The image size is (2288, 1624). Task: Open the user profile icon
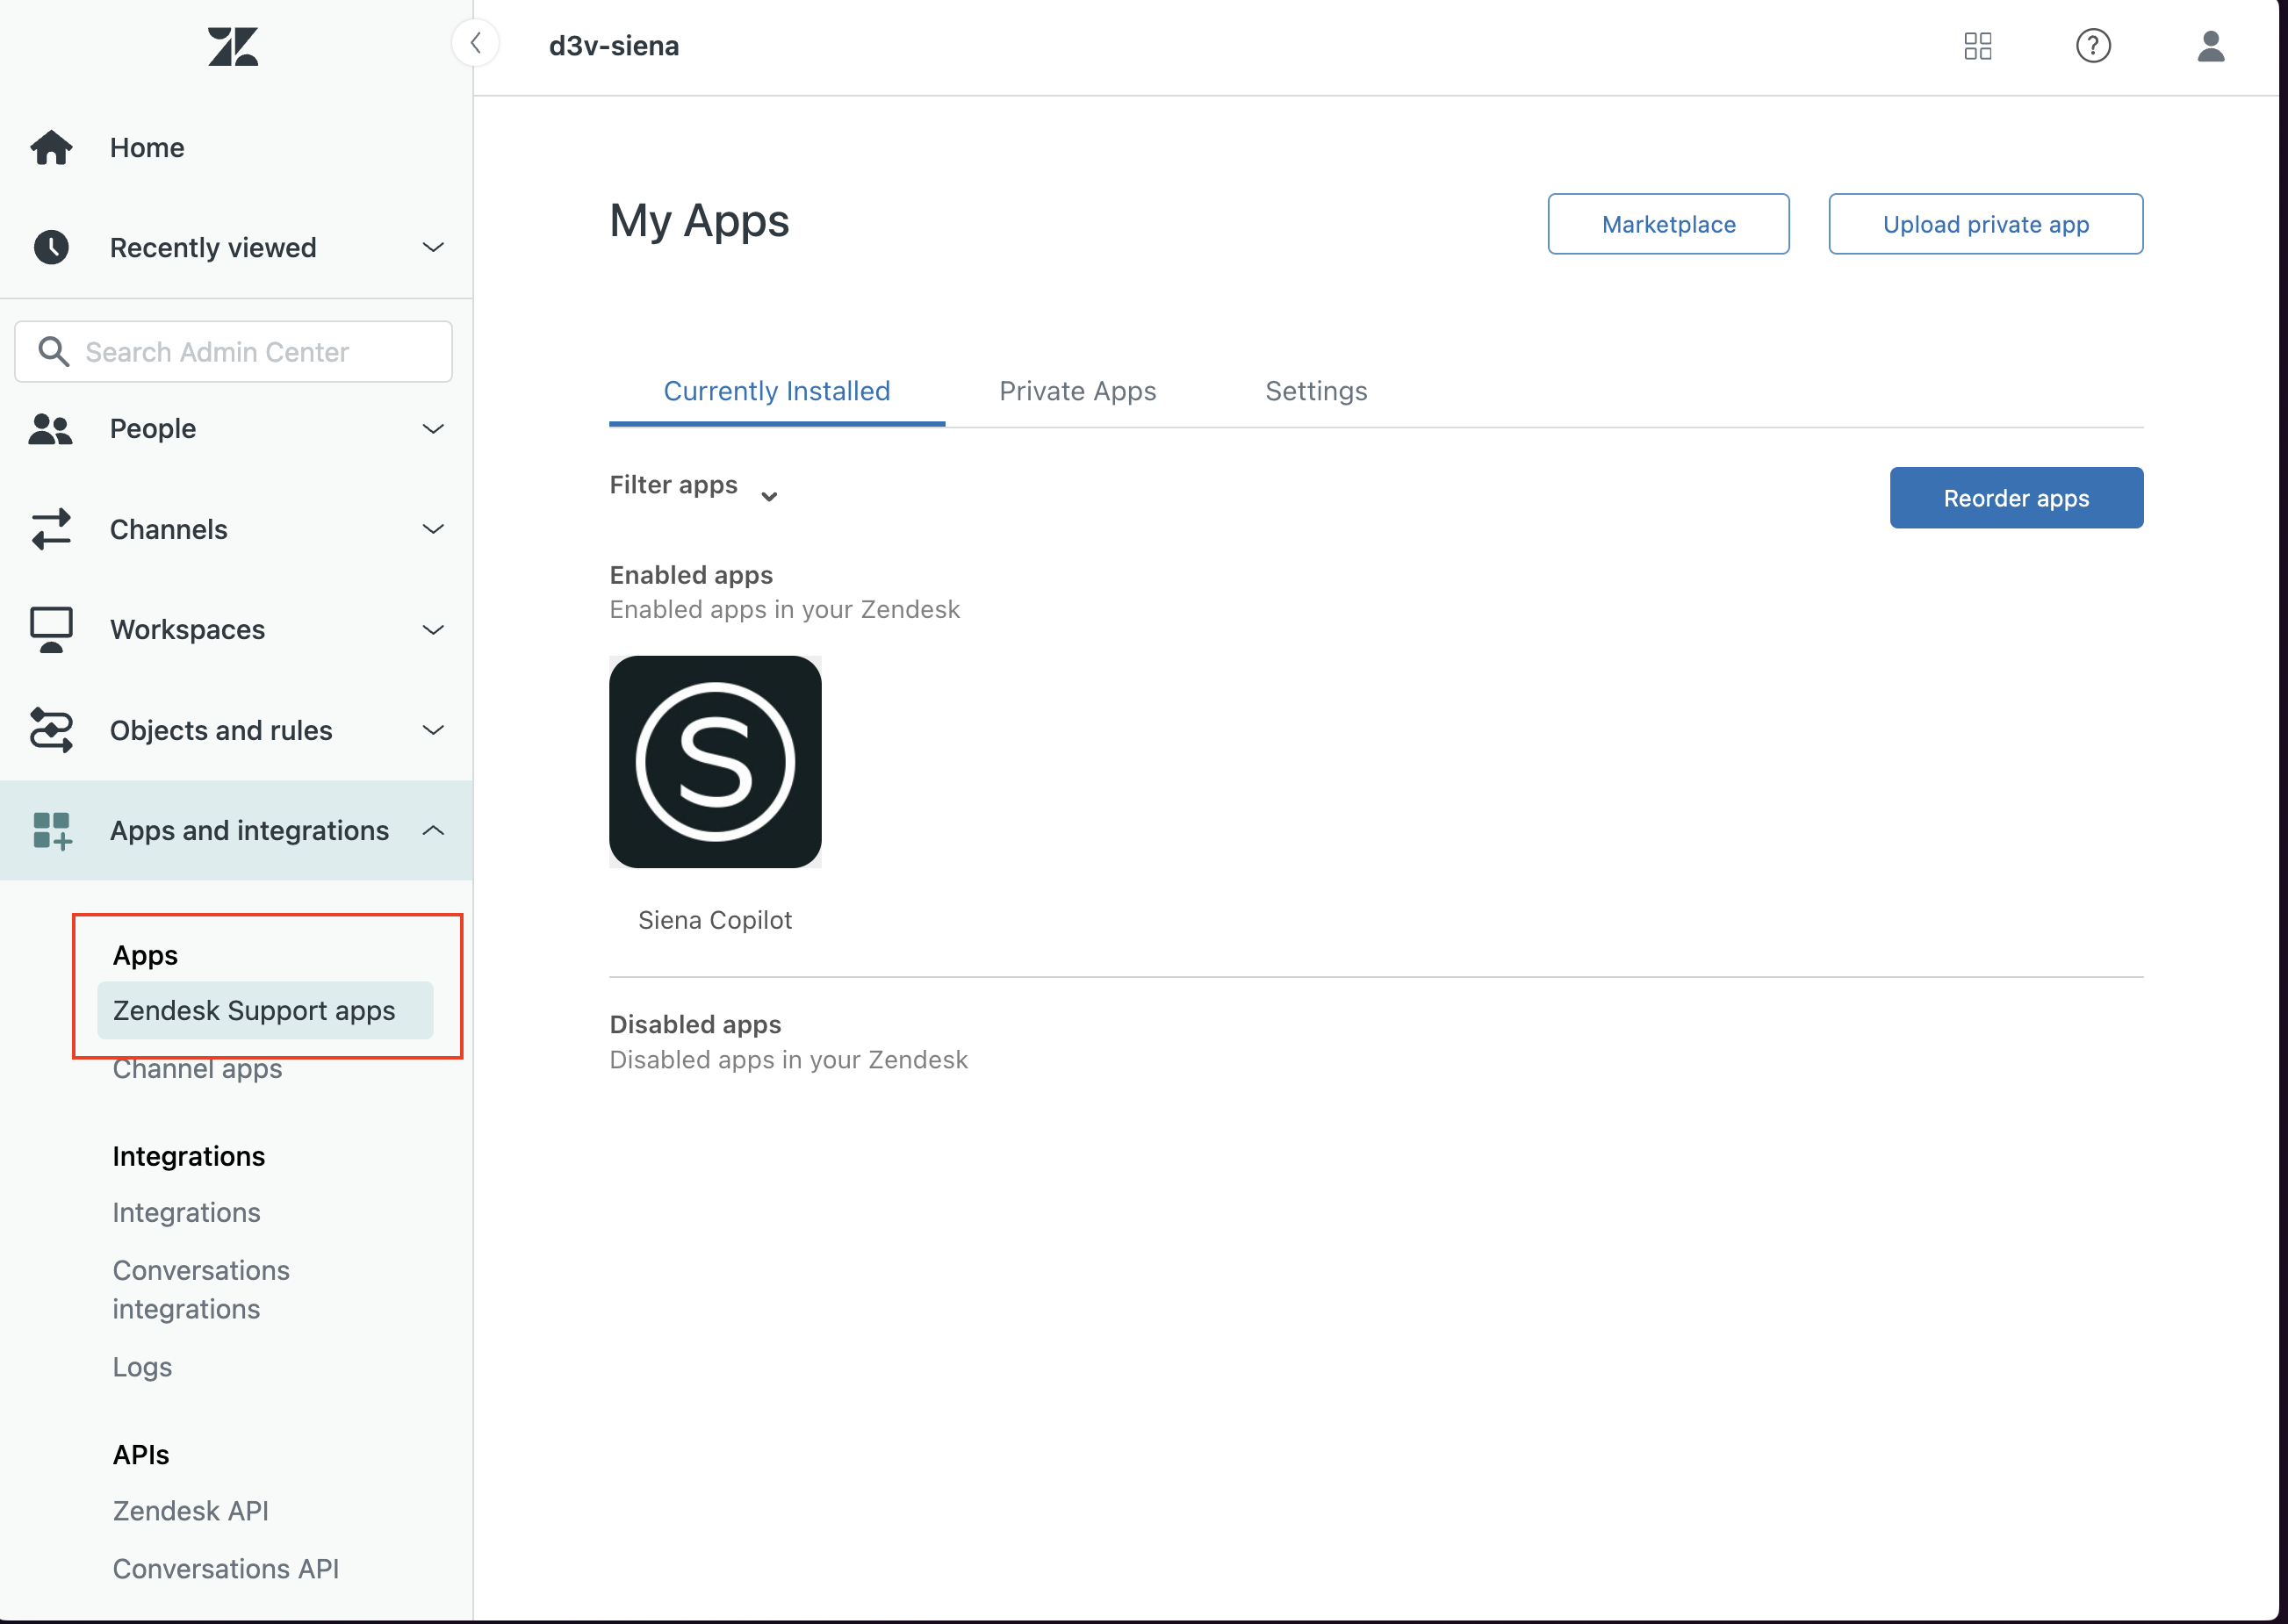pos(2211,46)
